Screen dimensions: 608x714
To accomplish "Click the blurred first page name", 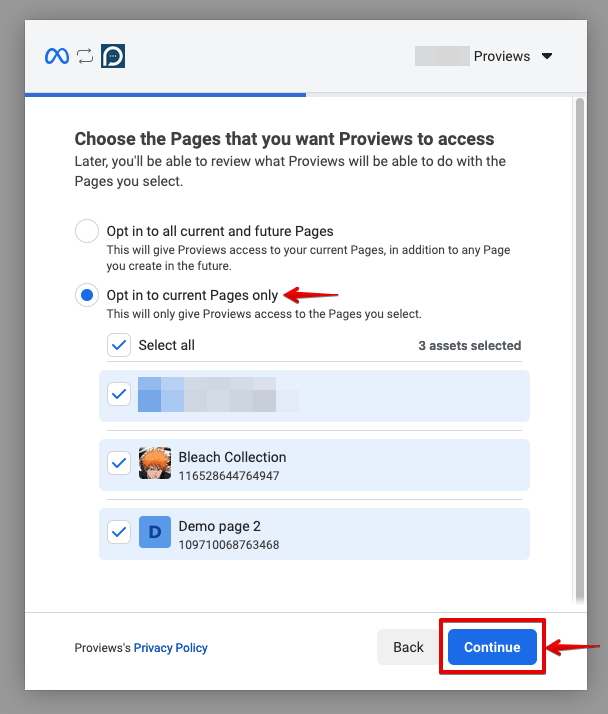I will pyautogui.click(x=219, y=394).
